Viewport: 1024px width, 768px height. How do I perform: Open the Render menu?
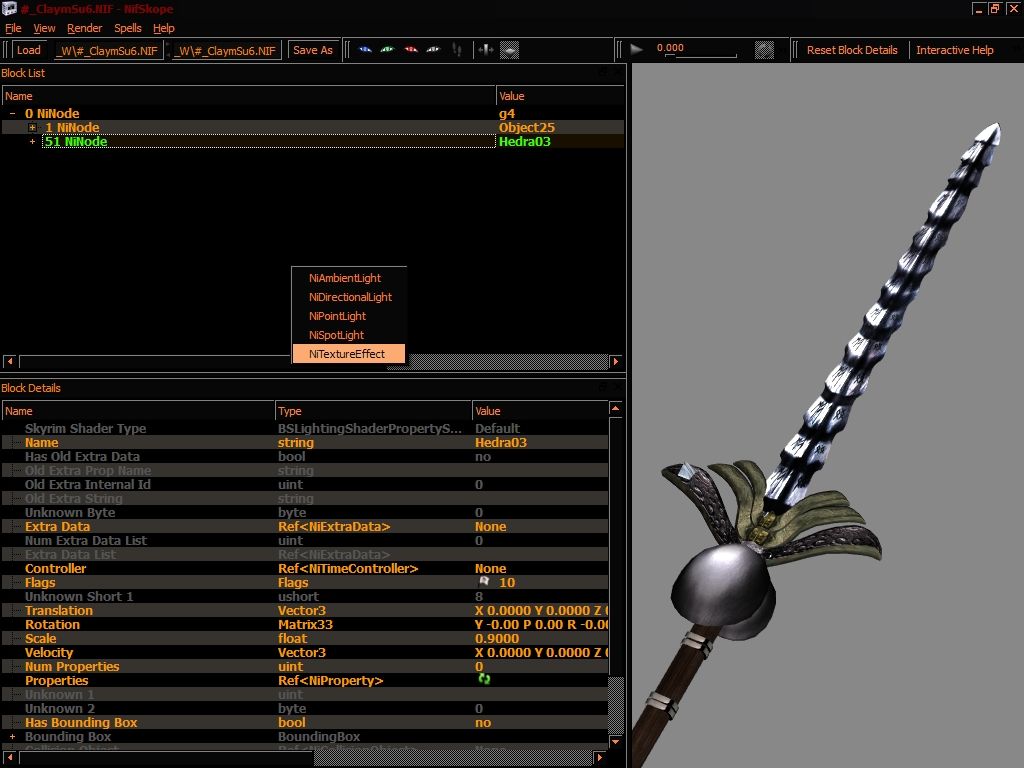85,28
